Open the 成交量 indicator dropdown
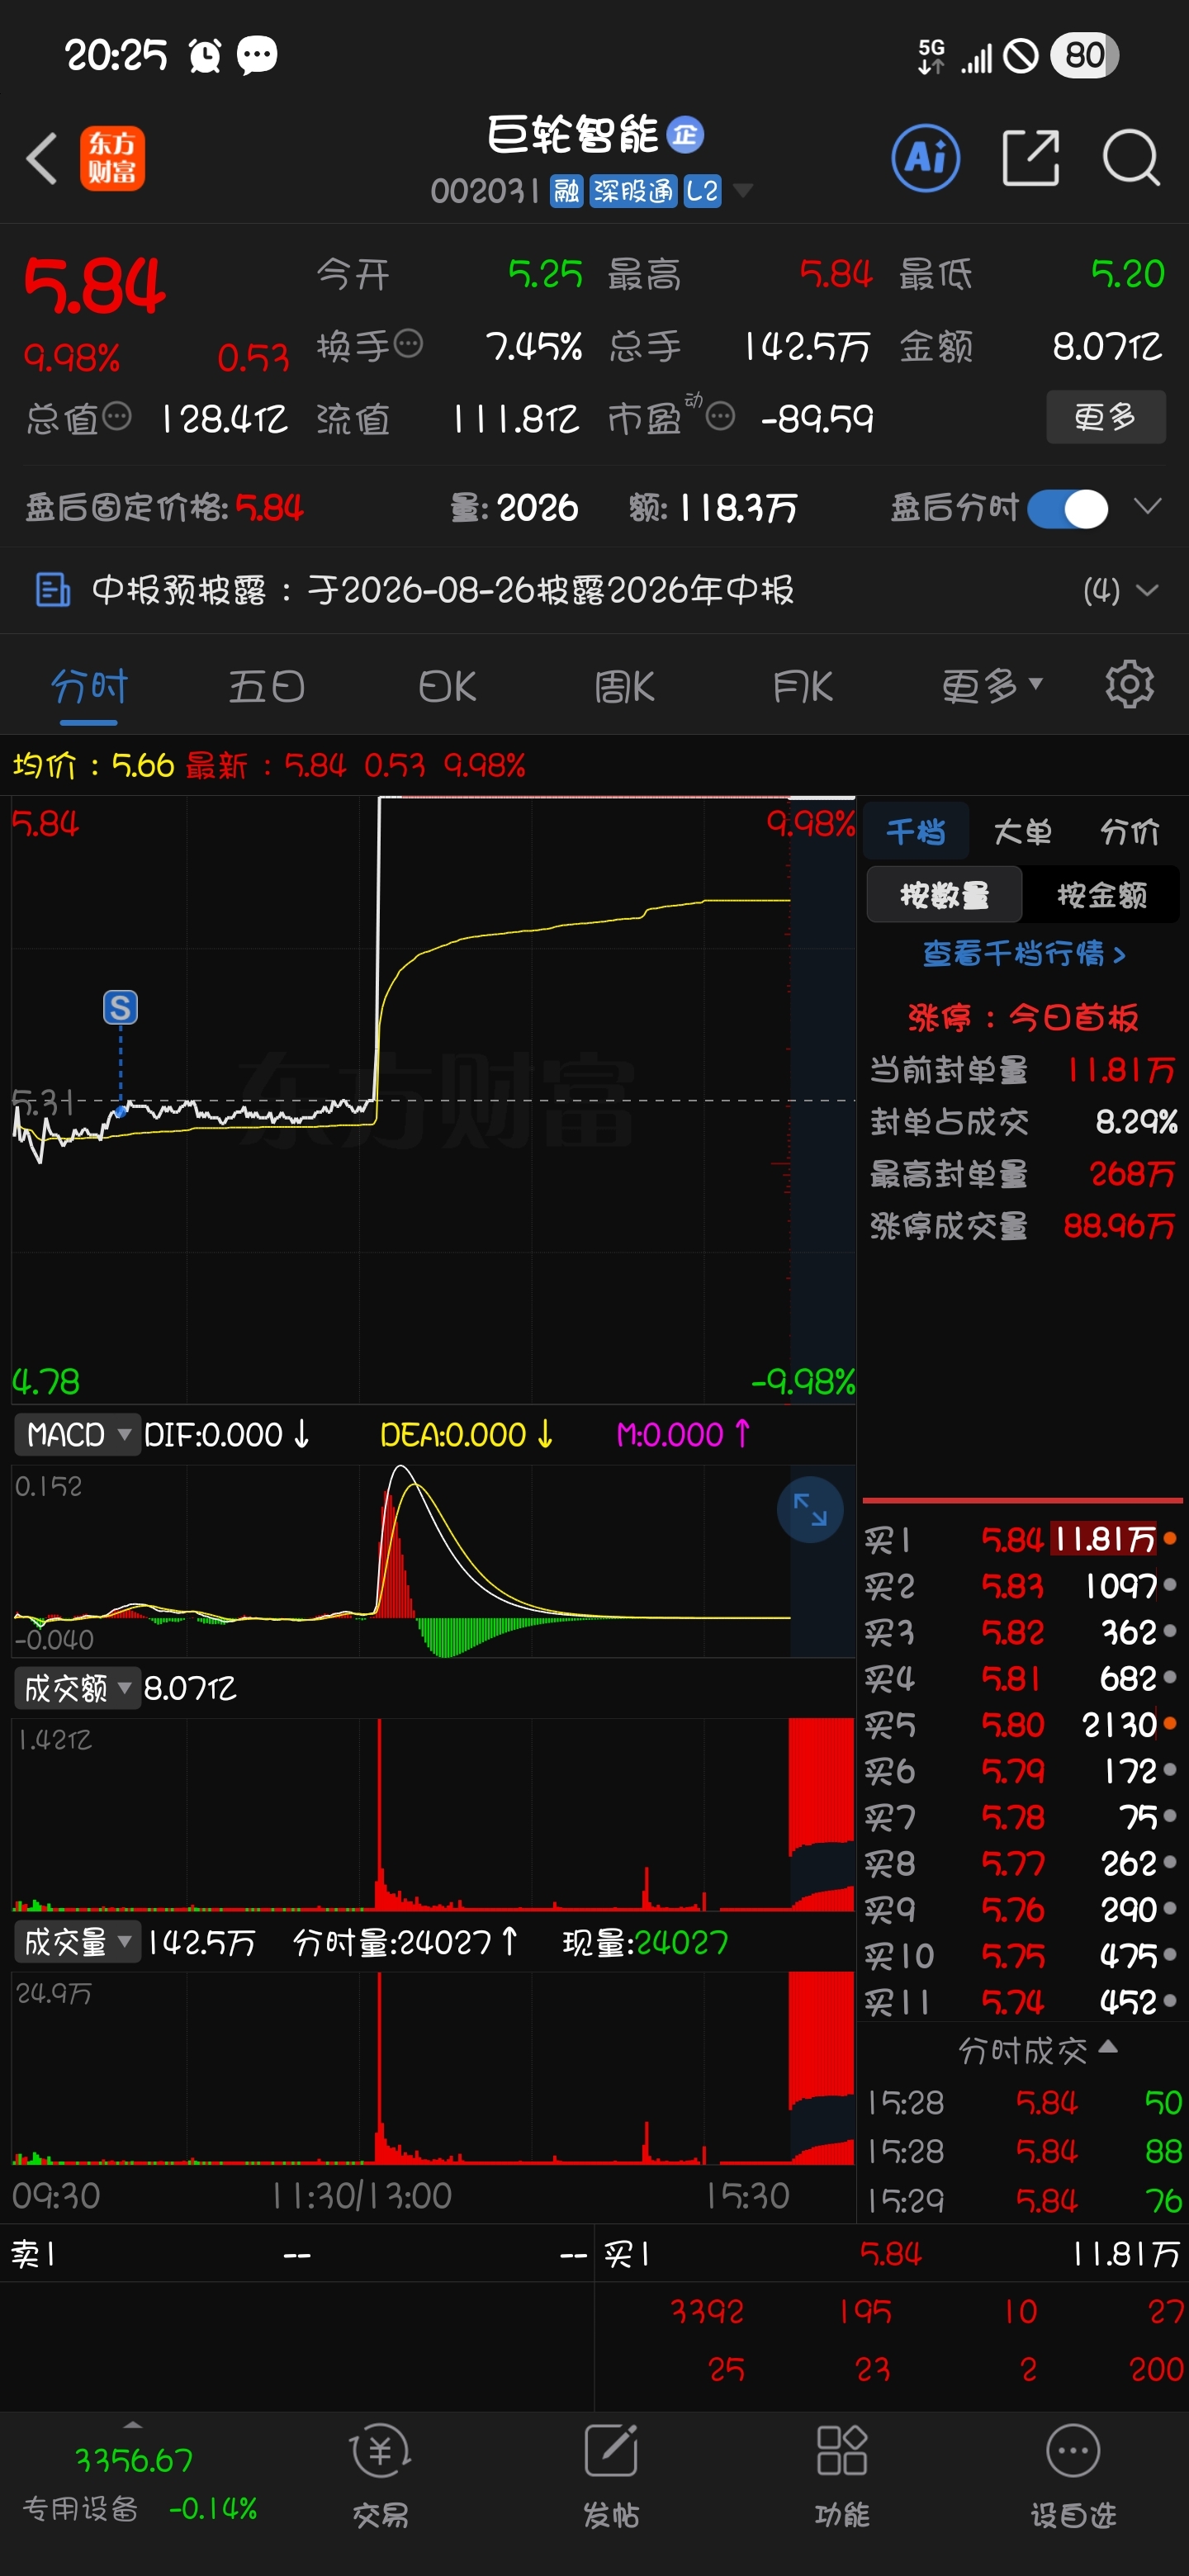1189x2576 pixels. click(77, 1943)
